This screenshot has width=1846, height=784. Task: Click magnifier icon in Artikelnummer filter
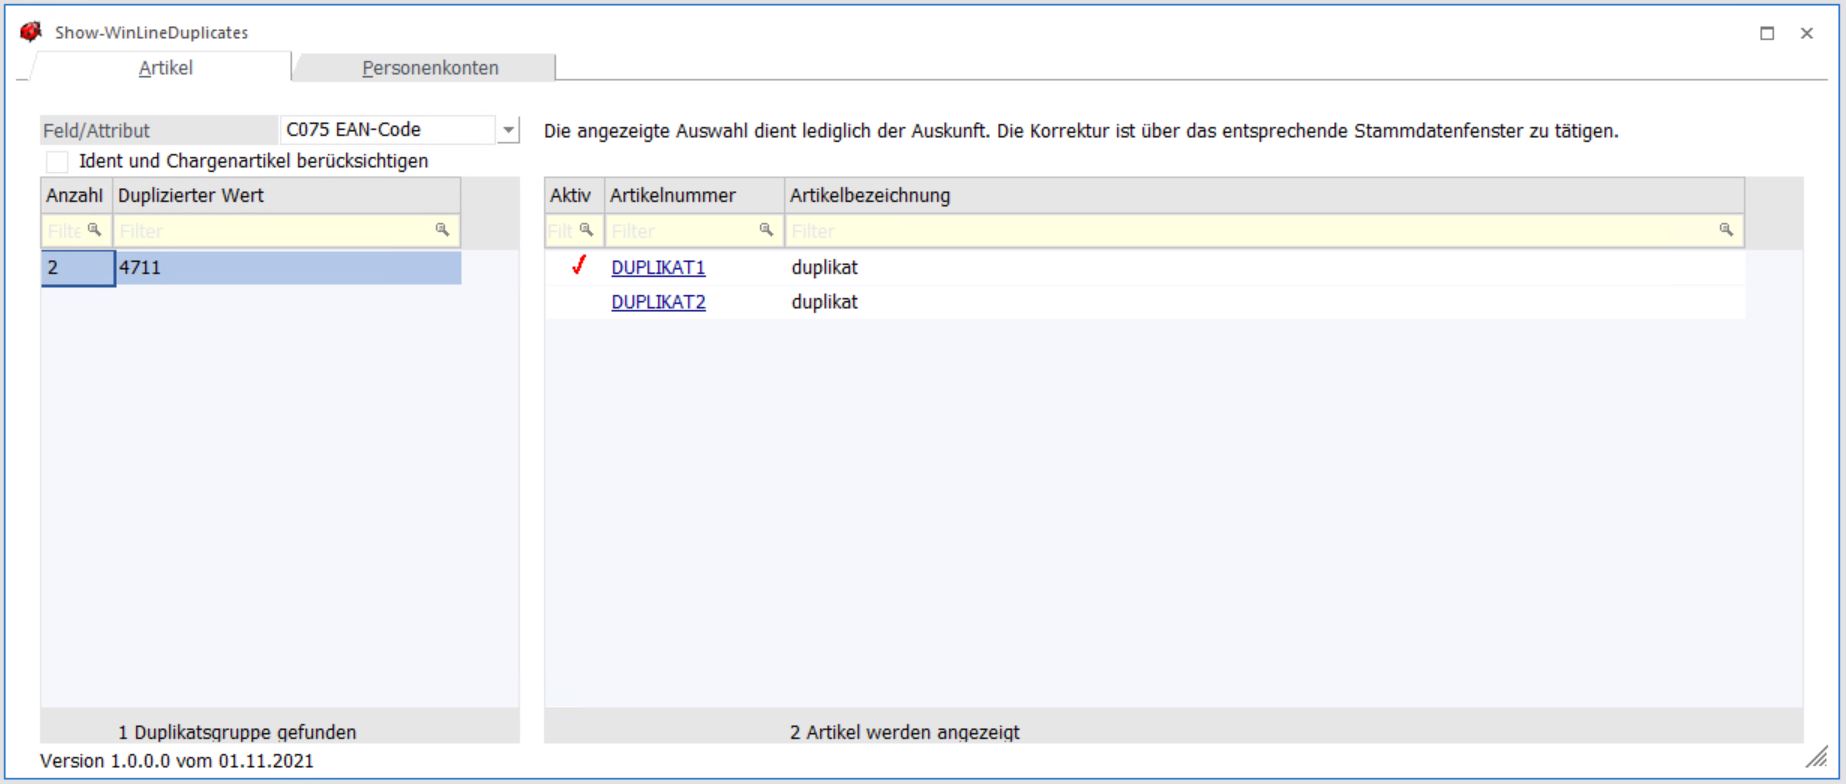[766, 230]
